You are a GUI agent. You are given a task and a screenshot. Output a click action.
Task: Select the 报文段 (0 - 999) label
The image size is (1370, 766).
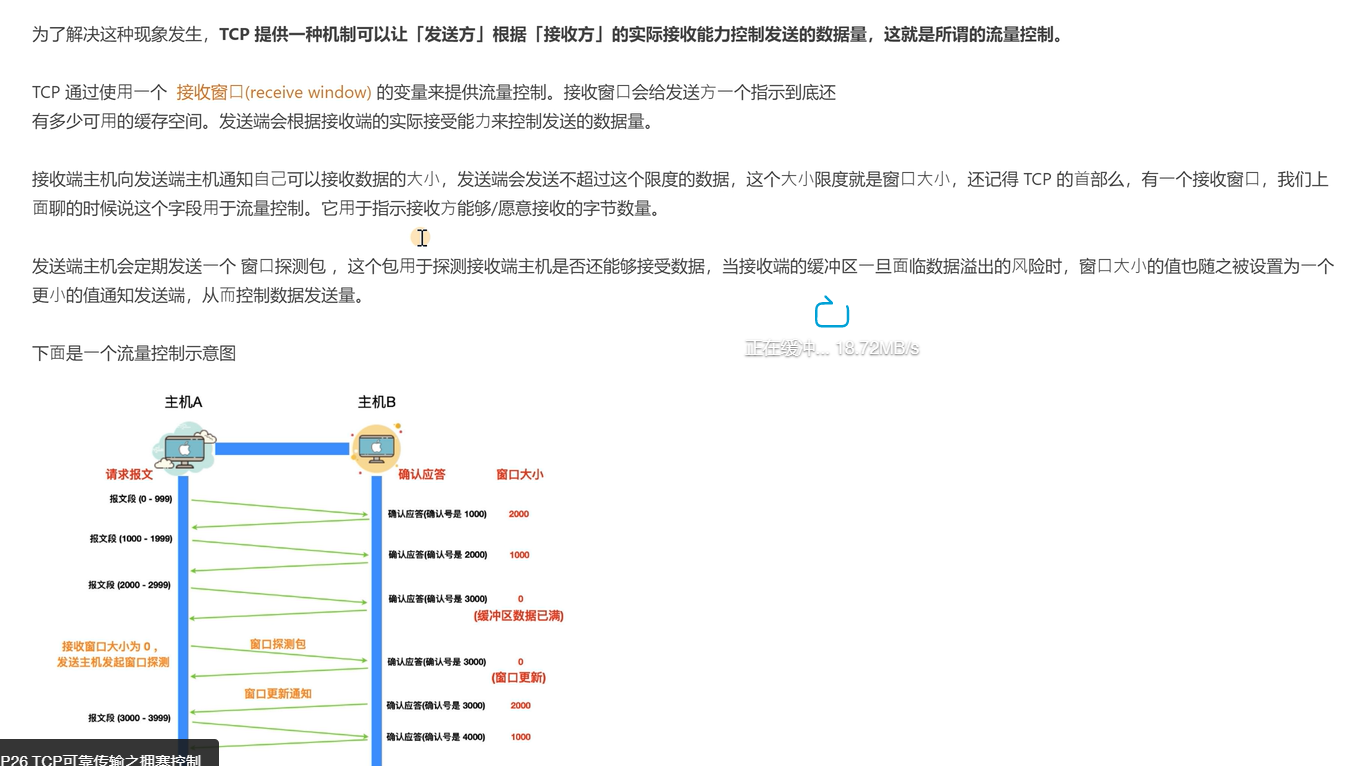[x=141, y=498]
